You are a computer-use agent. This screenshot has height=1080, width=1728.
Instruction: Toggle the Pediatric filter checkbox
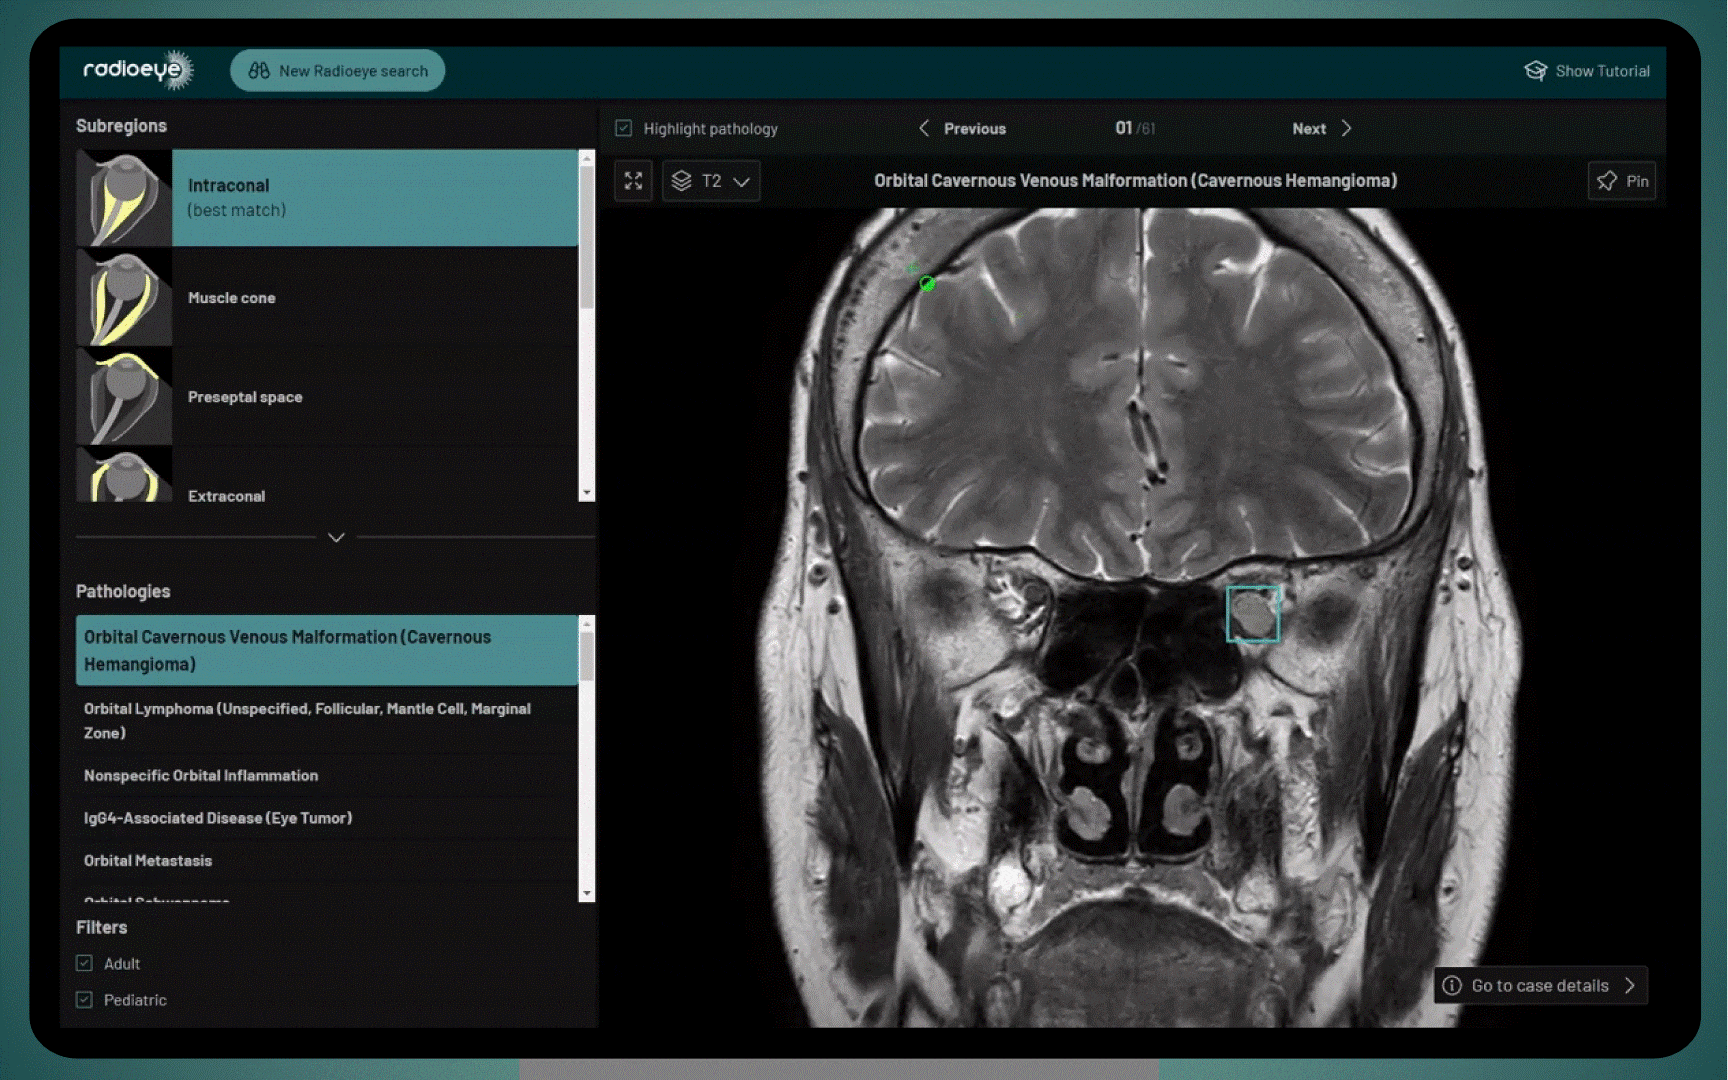[x=84, y=999]
